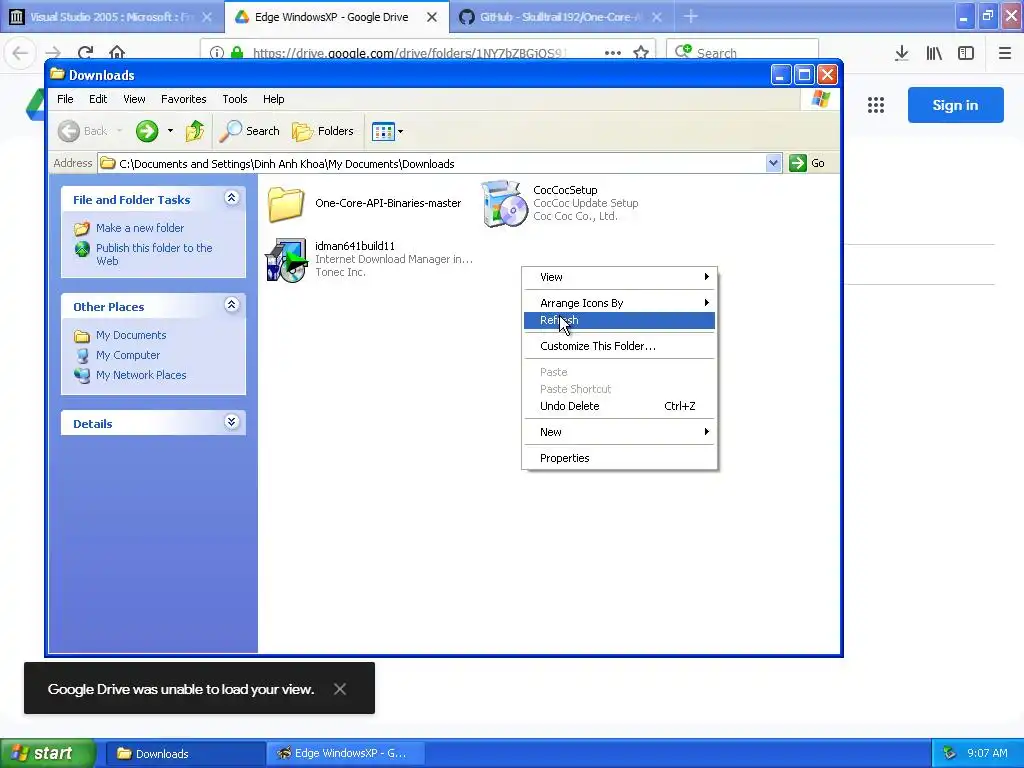Viewport: 1024px width, 768px height.
Task: Open the Forward history dropdown arrow
Action: [x=170, y=131]
